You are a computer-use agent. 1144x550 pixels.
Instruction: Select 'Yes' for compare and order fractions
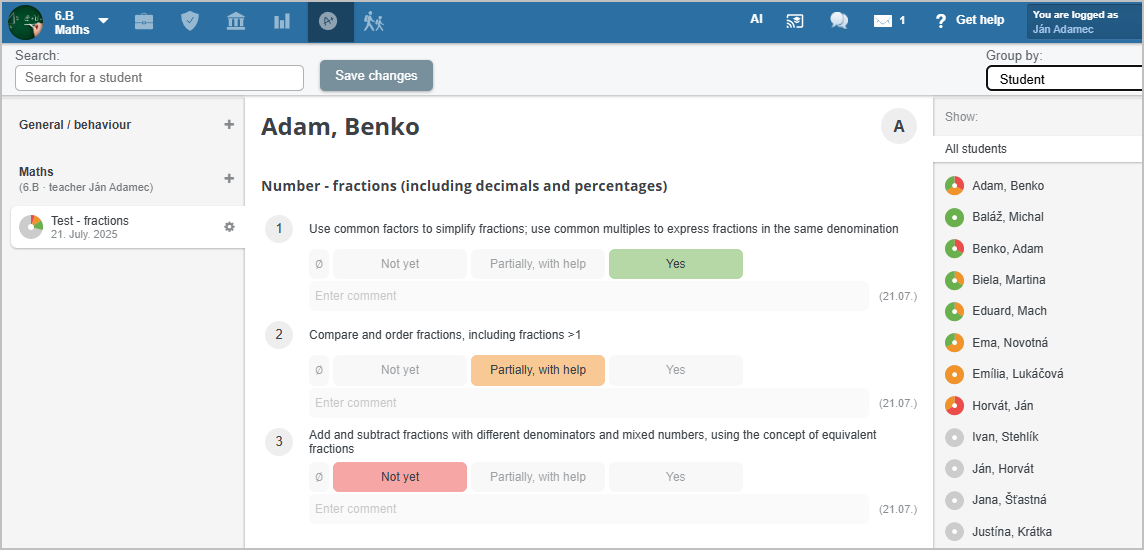click(x=676, y=370)
